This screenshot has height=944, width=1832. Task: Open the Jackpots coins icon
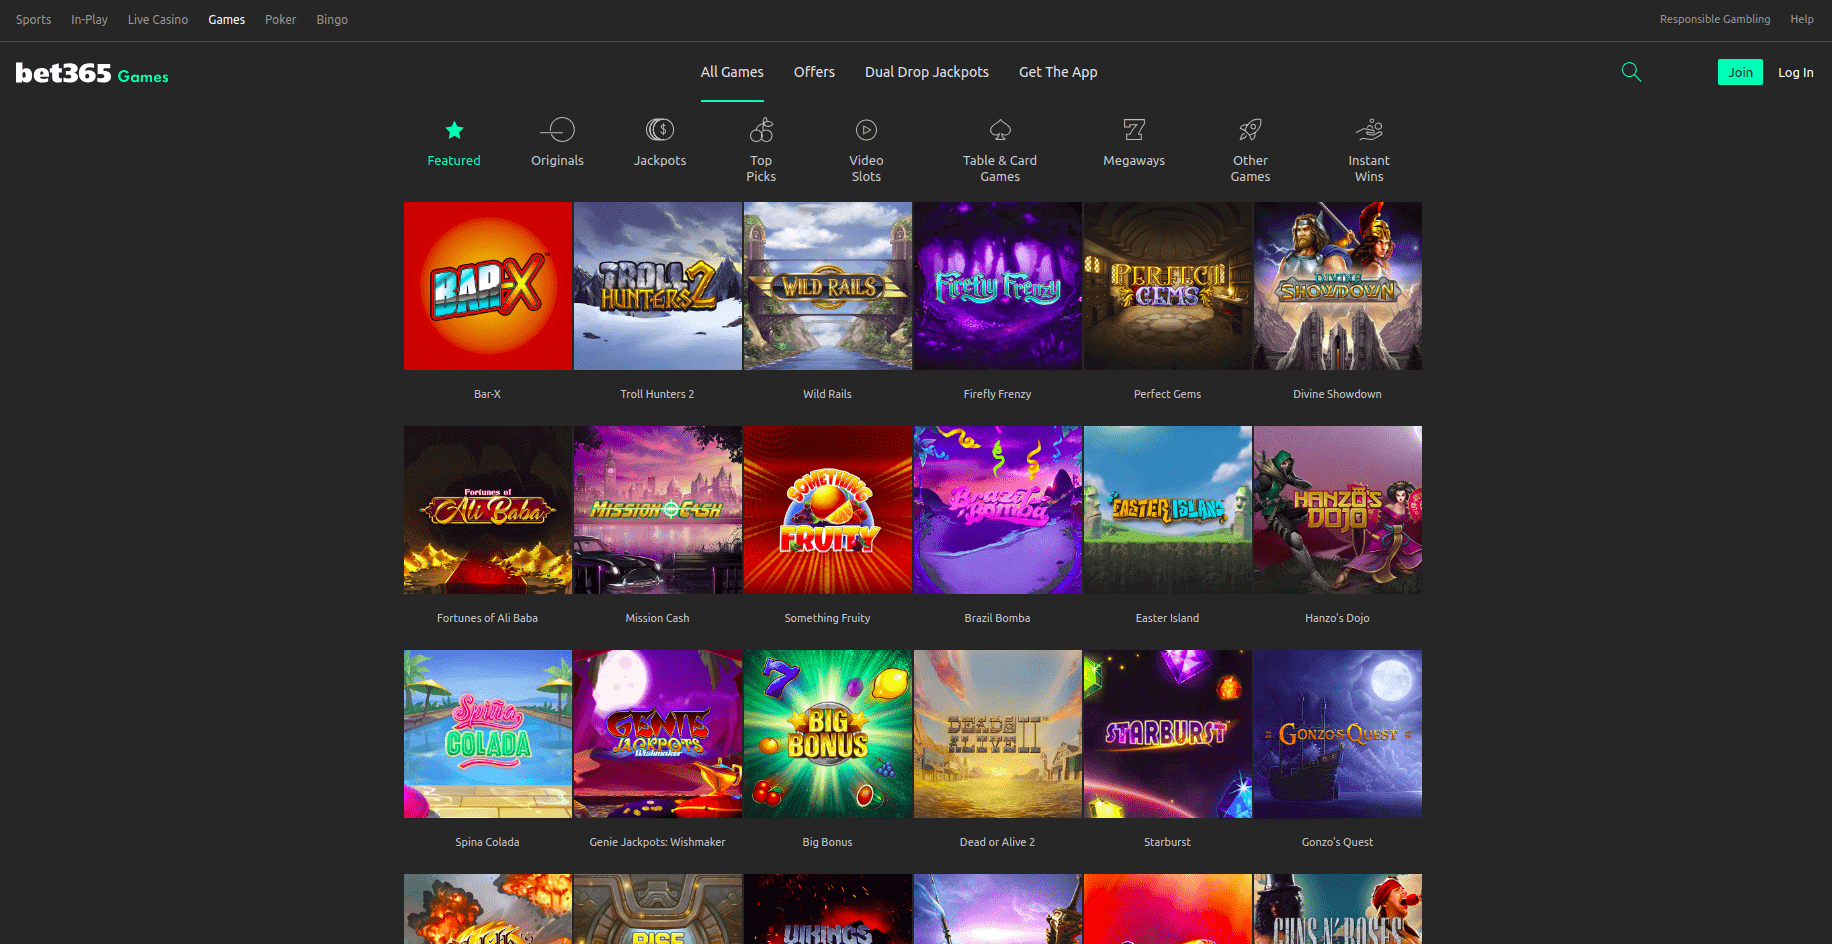(660, 130)
